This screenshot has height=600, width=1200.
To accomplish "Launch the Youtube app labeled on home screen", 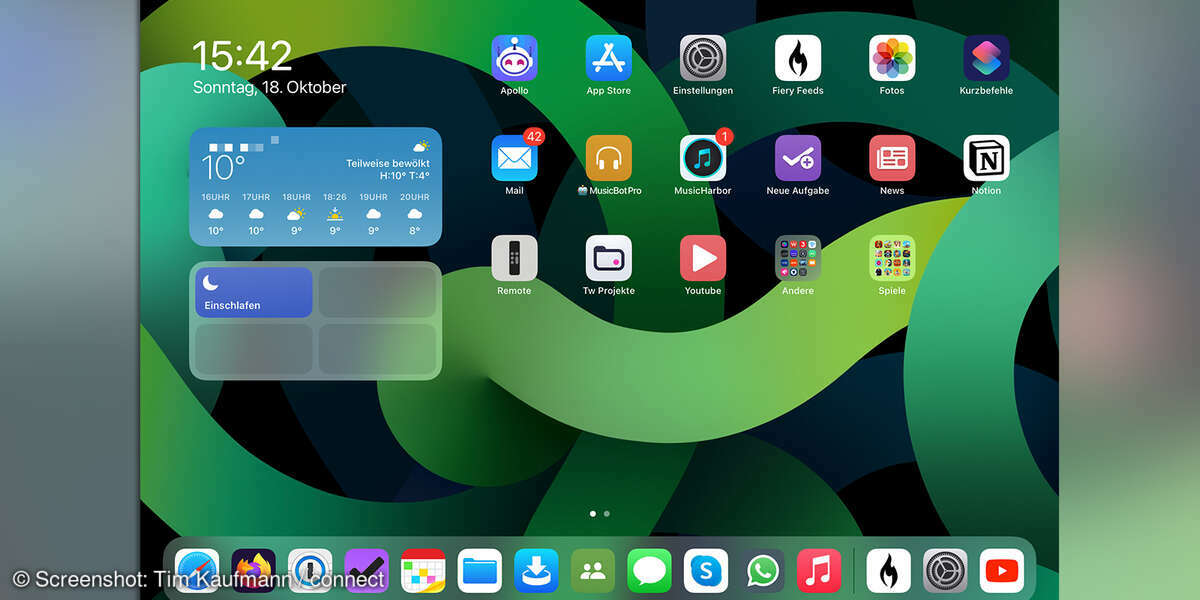I will coord(703,258).
